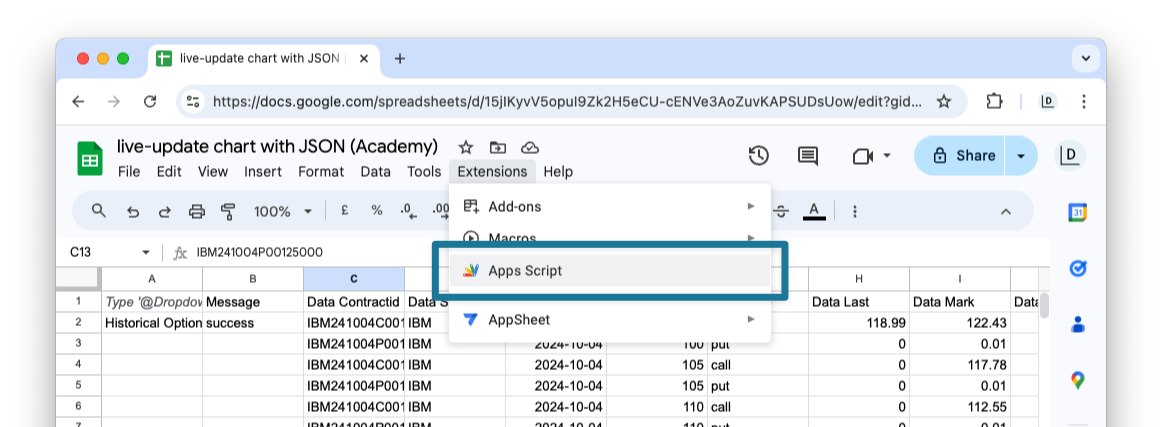Open the Edit menu
The image size is (1162, 427).
click(x=169, y=171)
